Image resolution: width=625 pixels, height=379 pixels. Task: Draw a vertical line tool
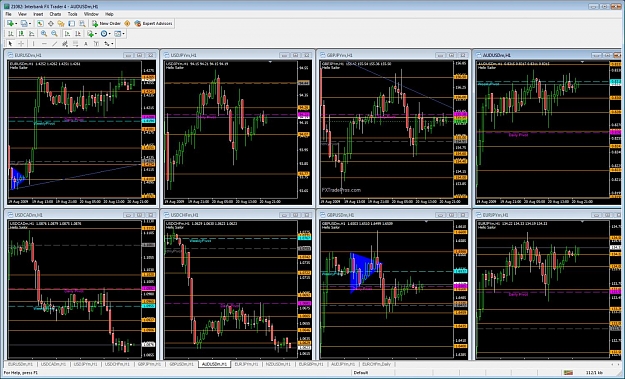[33, 43]
